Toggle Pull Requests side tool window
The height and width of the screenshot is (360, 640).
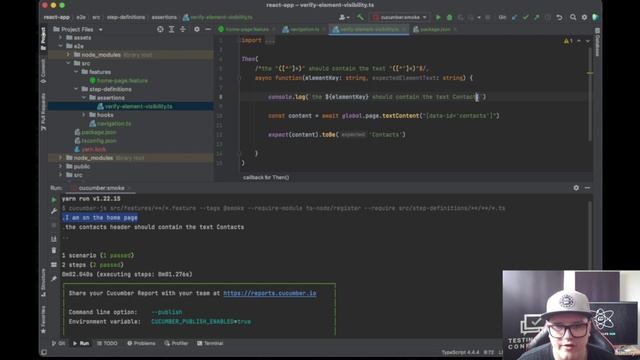coord(43,112)
